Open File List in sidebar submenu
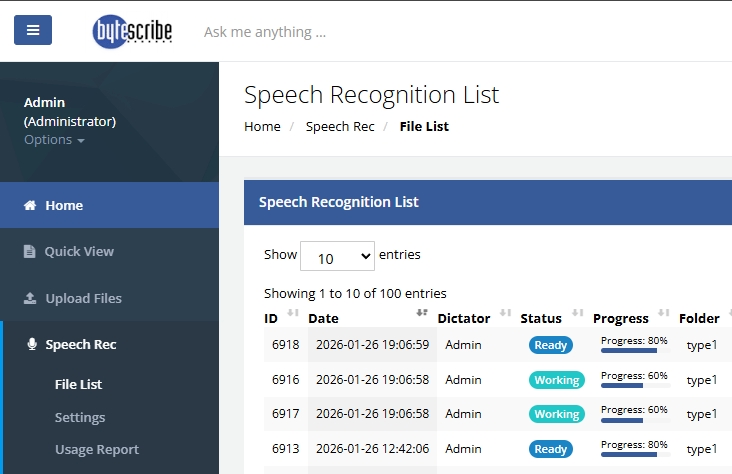 tap(78, 384)
